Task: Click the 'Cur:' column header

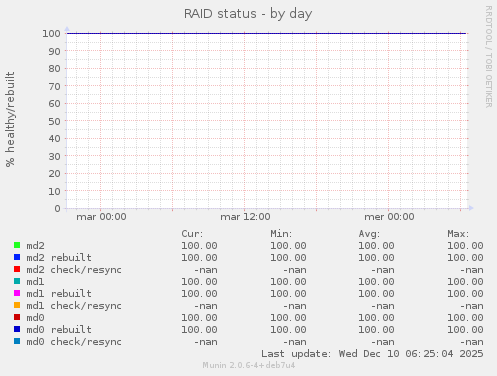Action: (x=192, y=234)
